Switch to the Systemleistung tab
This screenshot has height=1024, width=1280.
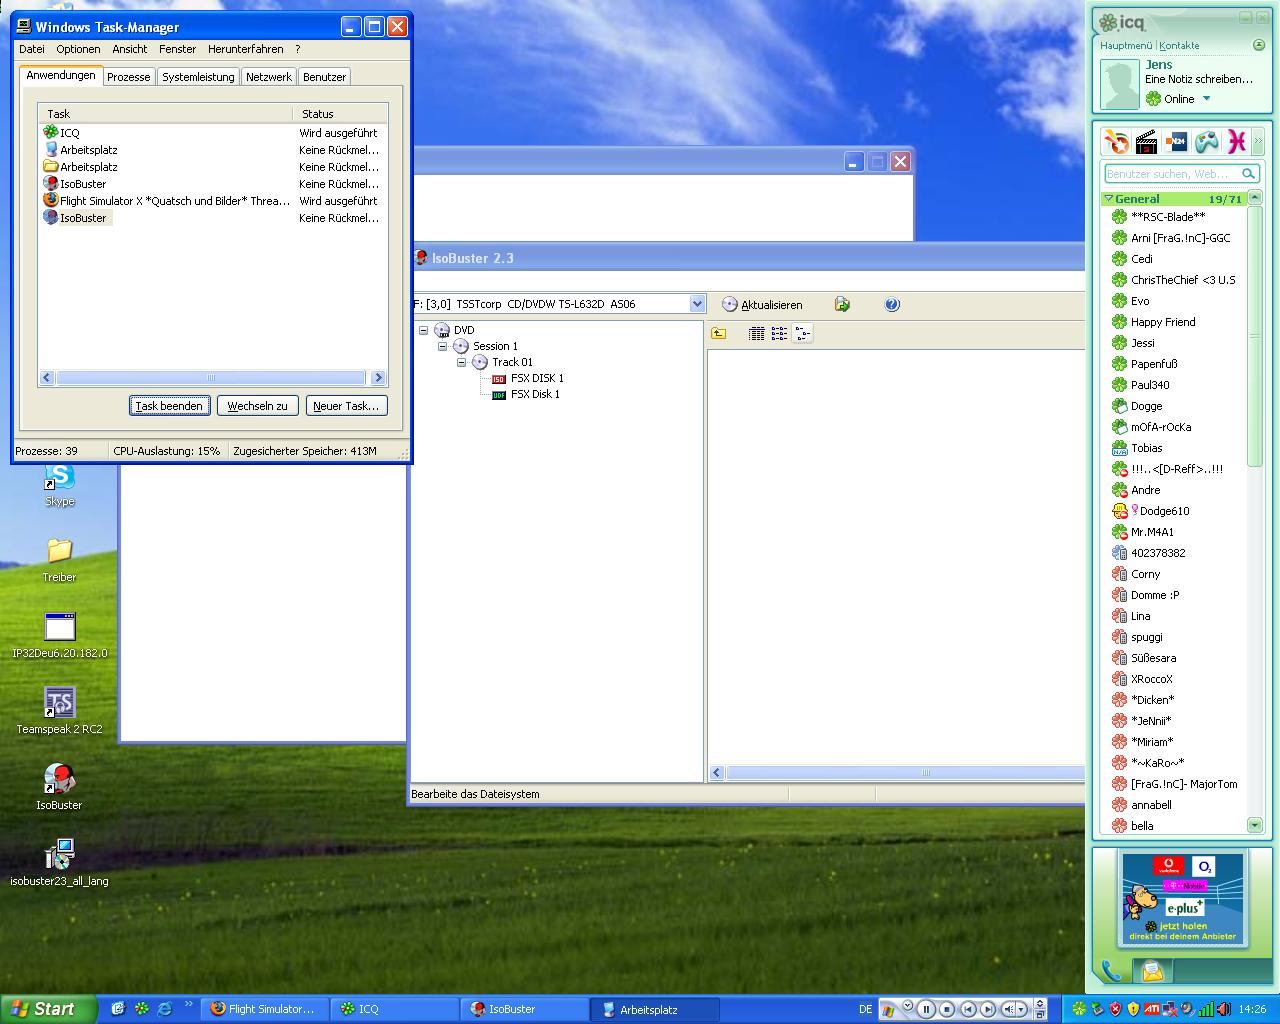[x=198, y=77]
